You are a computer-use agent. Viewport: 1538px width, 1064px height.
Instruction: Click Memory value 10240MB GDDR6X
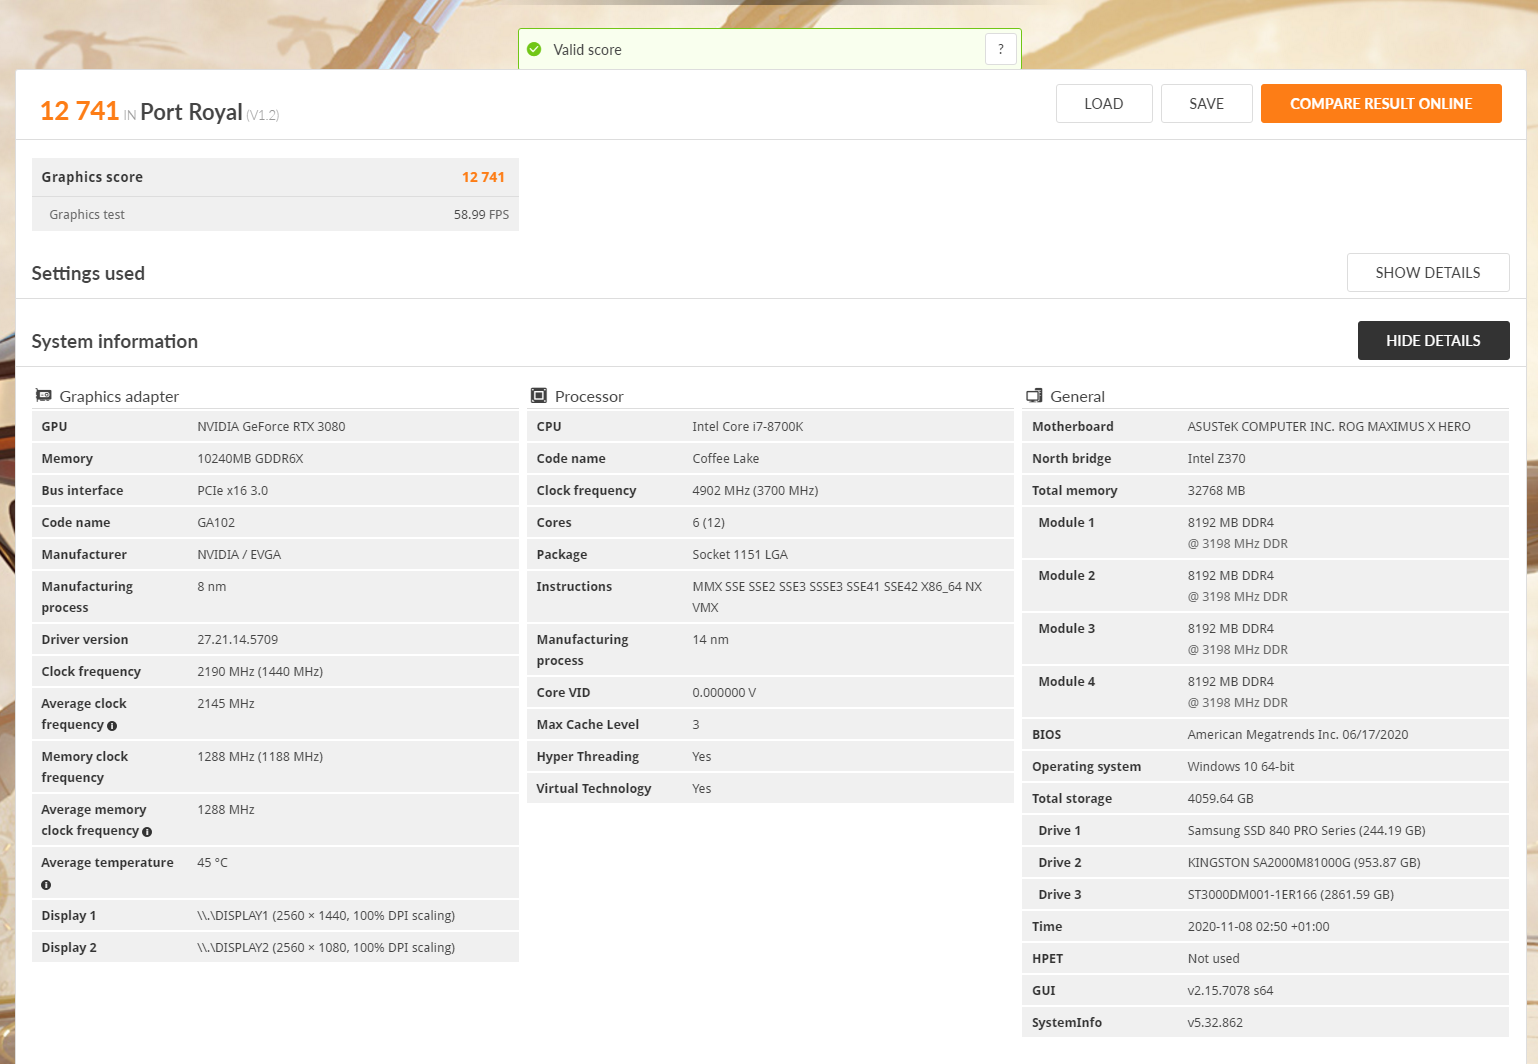pyautogui.click(x=250, y=458)
